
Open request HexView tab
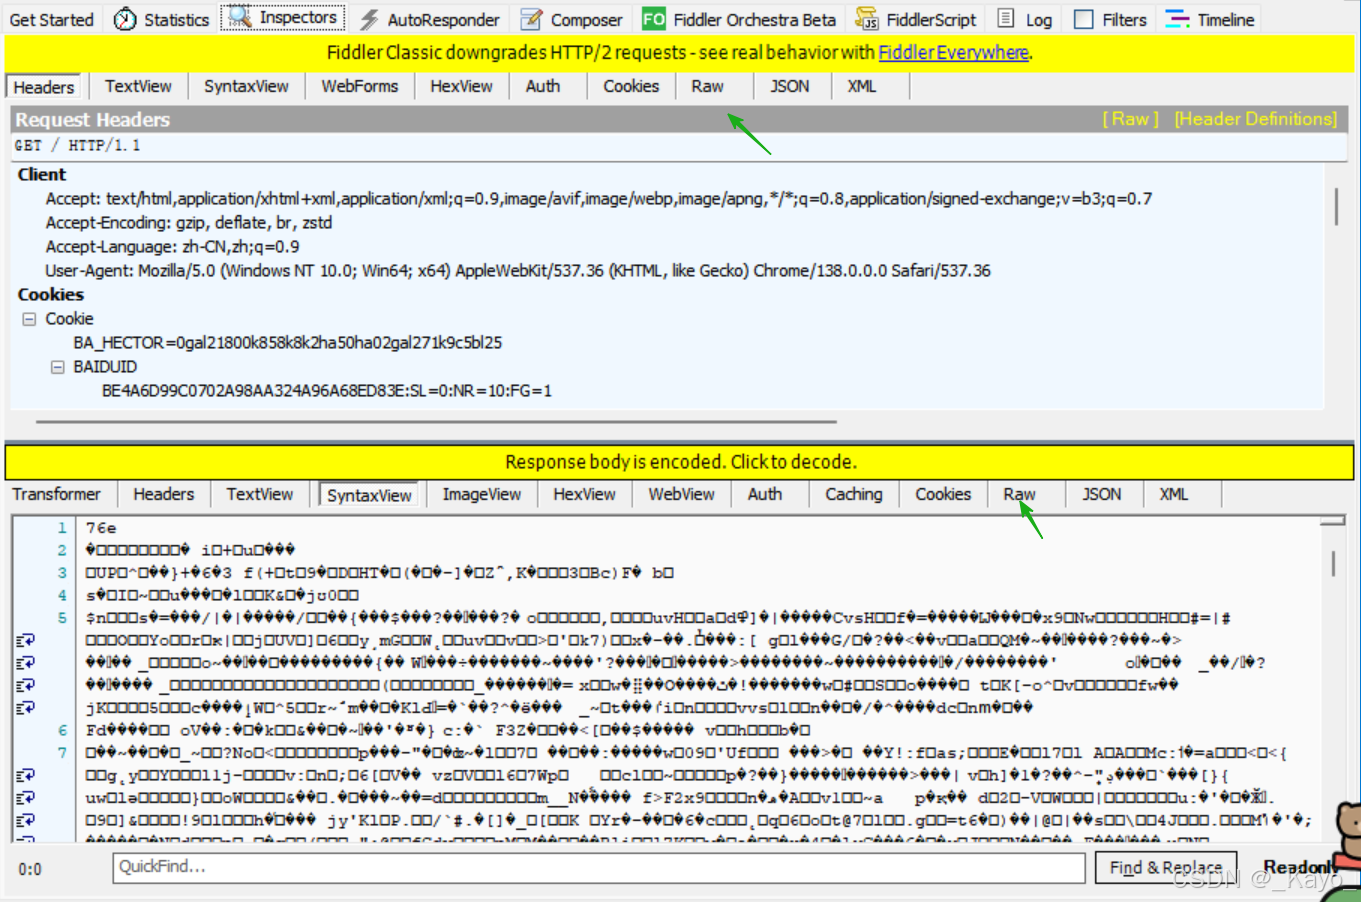point(461,86)
